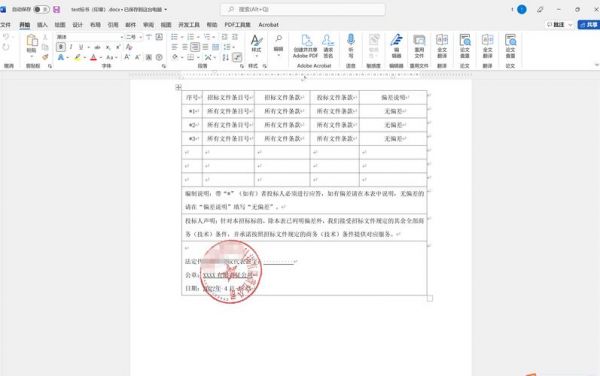
Task: Open Paragraph dialog launcher arrow
Action: [242, 66]
